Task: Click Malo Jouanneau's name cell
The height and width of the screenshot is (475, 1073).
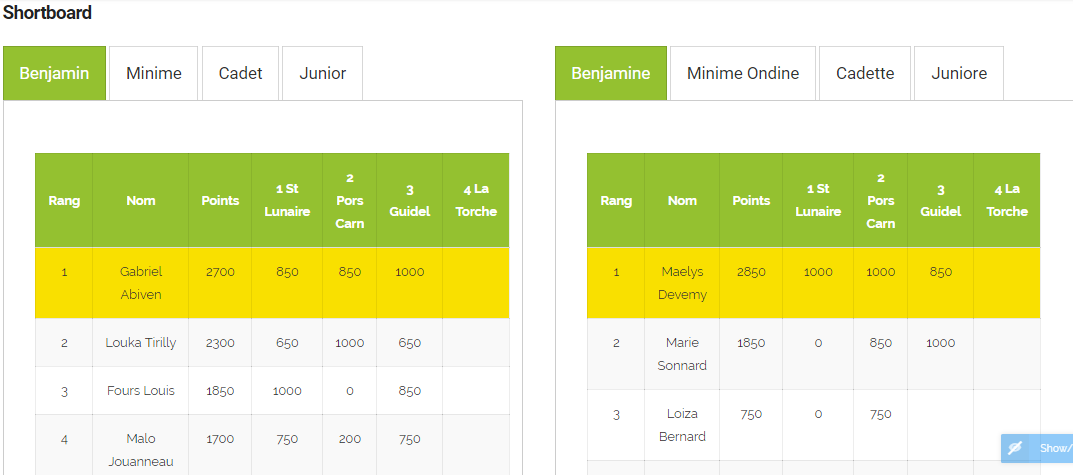Action: click(140, 450)
